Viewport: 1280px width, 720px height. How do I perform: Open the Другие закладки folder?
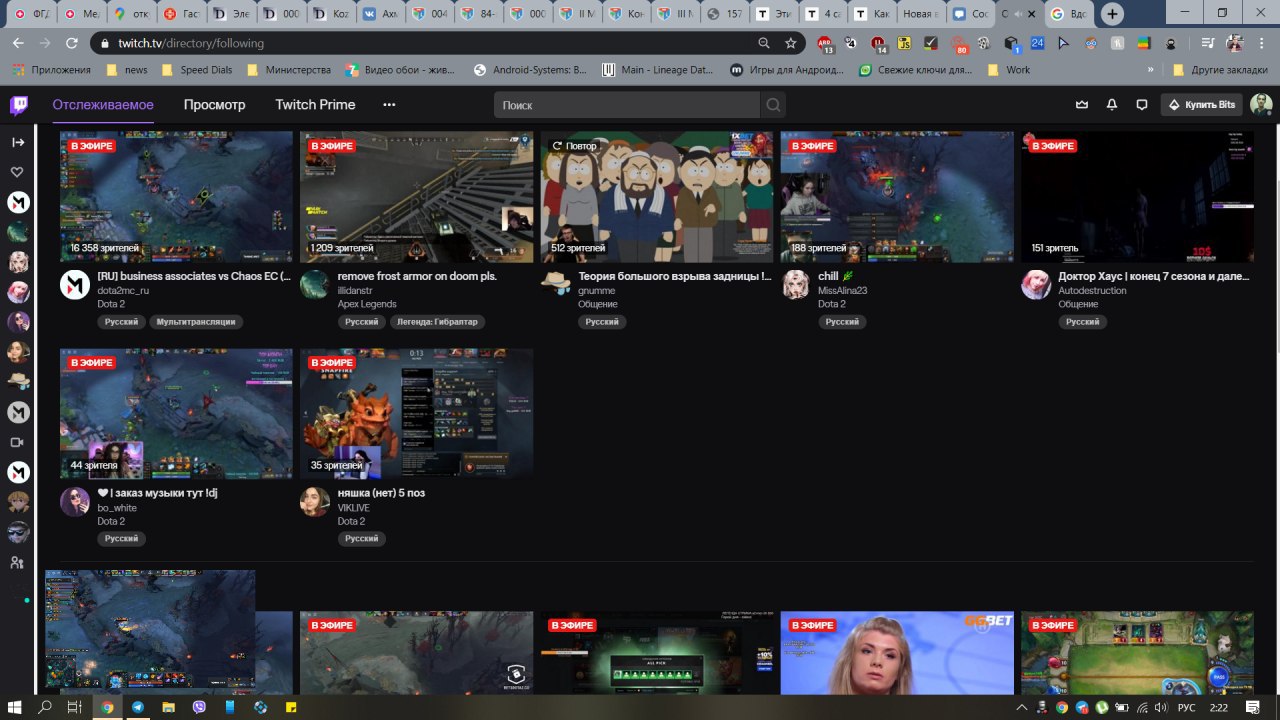pos(1220,70)
